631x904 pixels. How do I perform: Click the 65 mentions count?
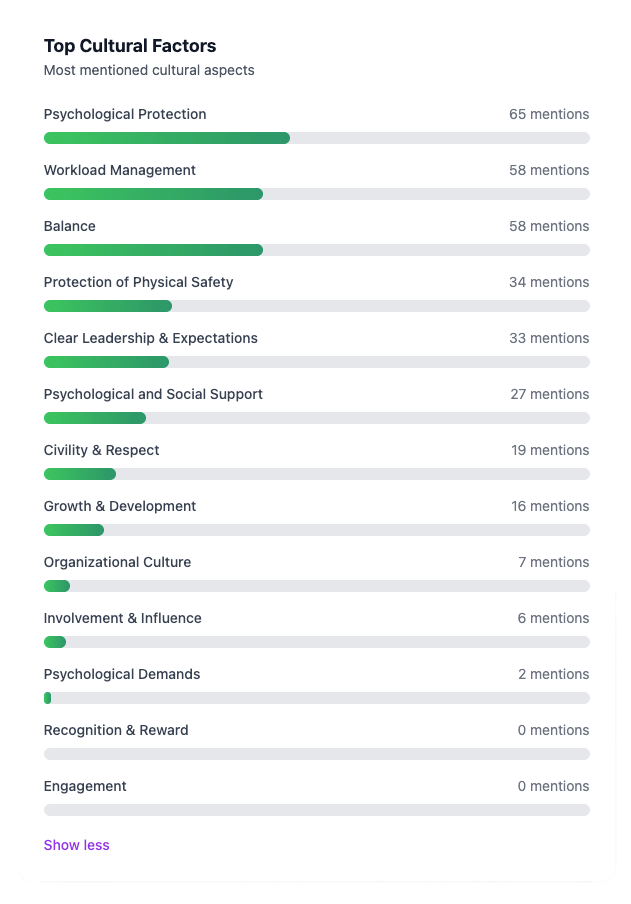(x=549, y=114)
